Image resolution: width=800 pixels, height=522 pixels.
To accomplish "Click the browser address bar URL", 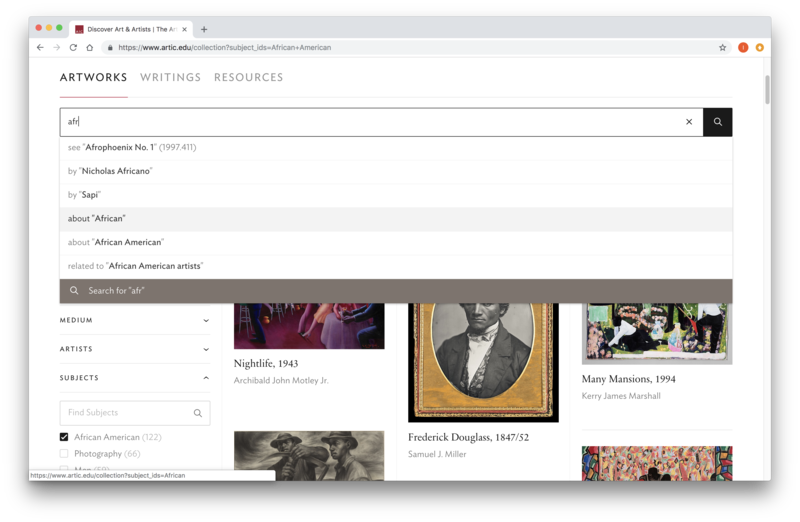I will point(224,47).
